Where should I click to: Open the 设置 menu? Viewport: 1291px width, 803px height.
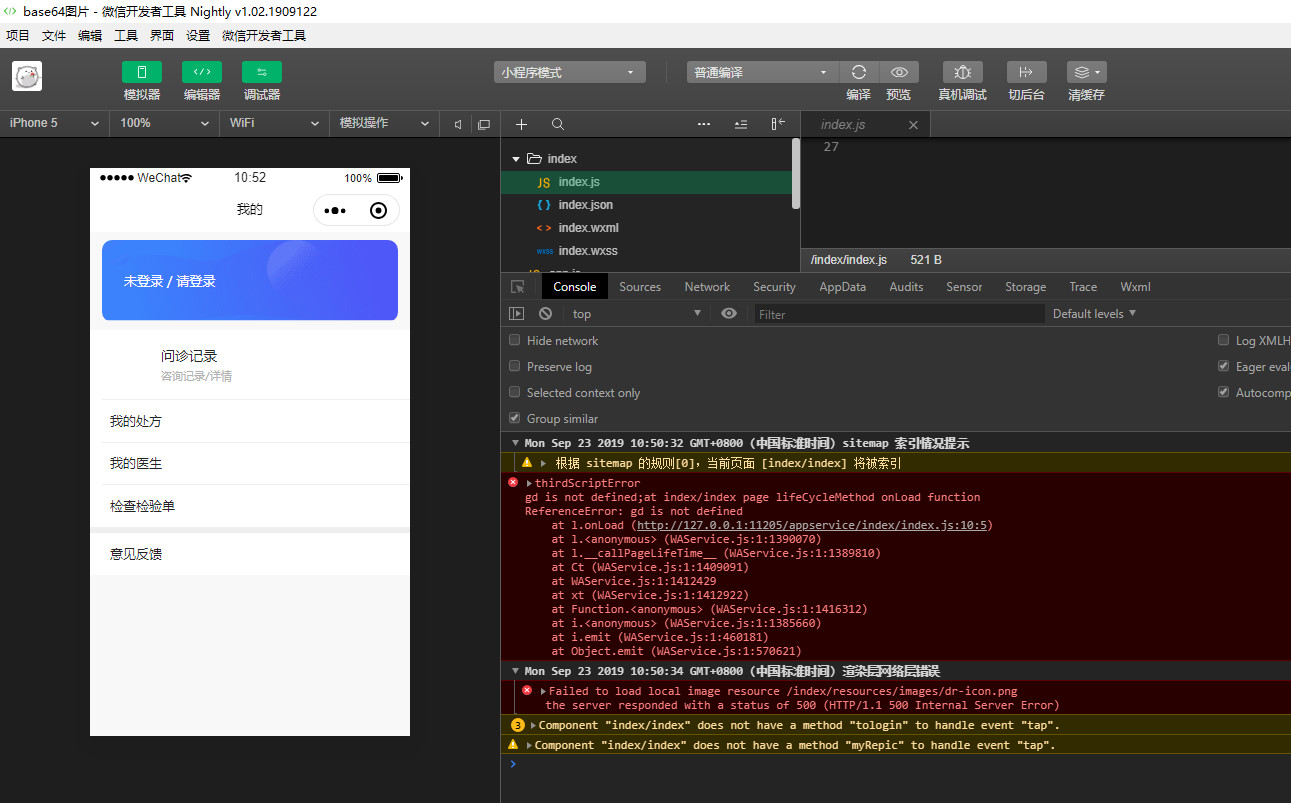[198, 35]
